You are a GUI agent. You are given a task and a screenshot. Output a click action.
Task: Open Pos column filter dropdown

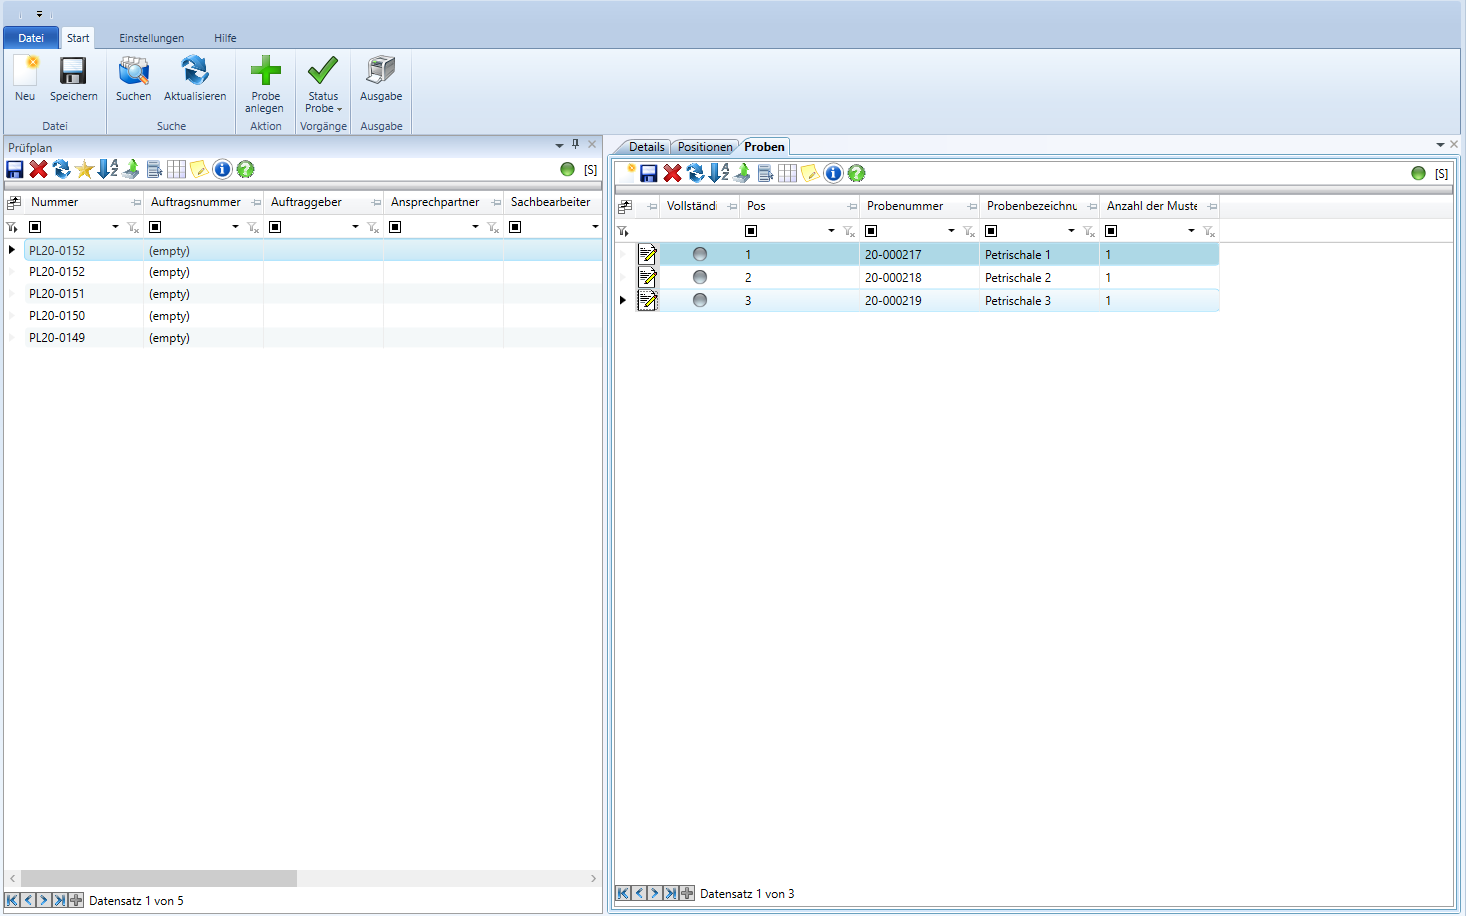tap(831, 231)
